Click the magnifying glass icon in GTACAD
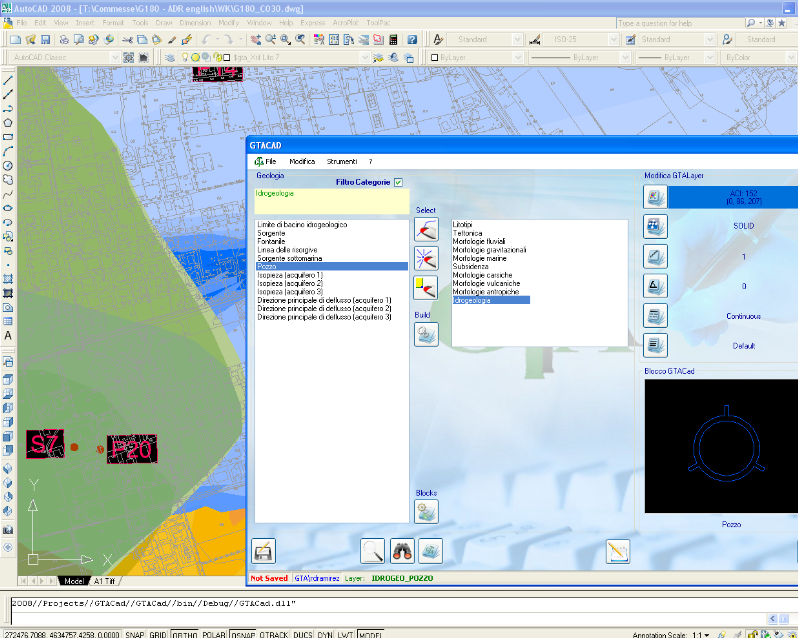798x638 pixels. click(x=373, y=551)
